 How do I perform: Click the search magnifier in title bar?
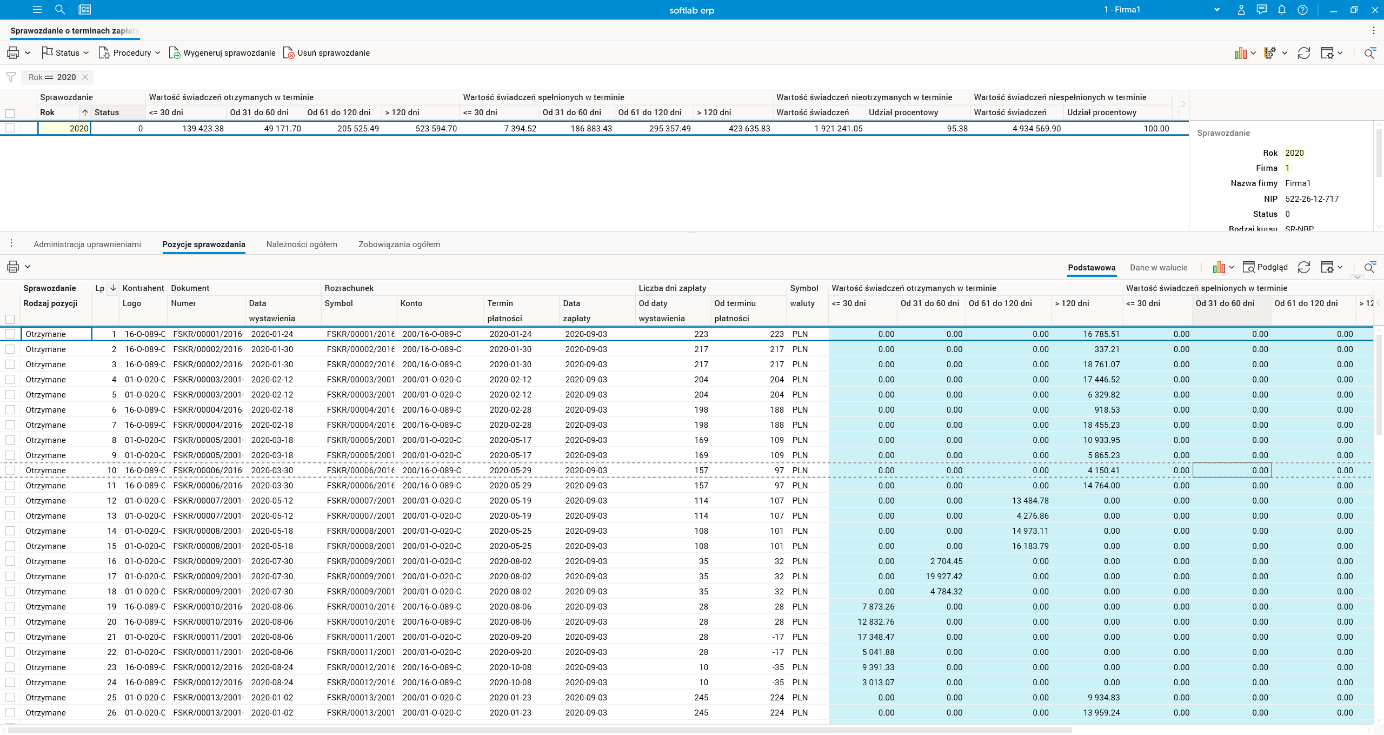point(60,9)
